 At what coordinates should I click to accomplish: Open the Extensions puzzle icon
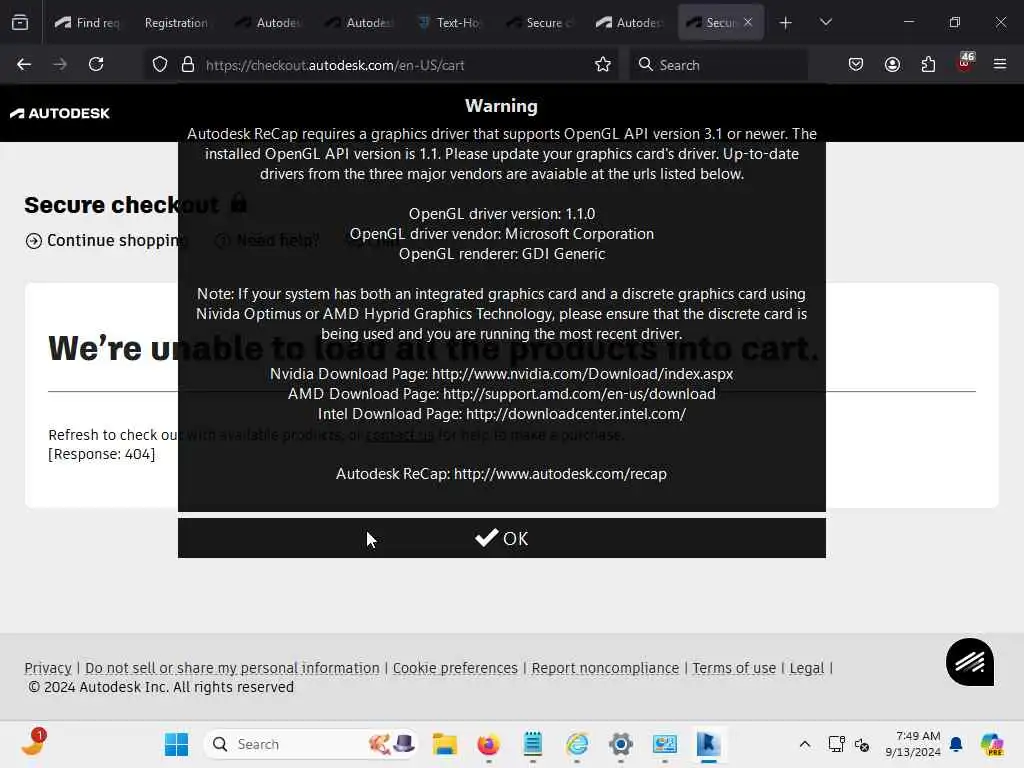[x=928, y=65]
